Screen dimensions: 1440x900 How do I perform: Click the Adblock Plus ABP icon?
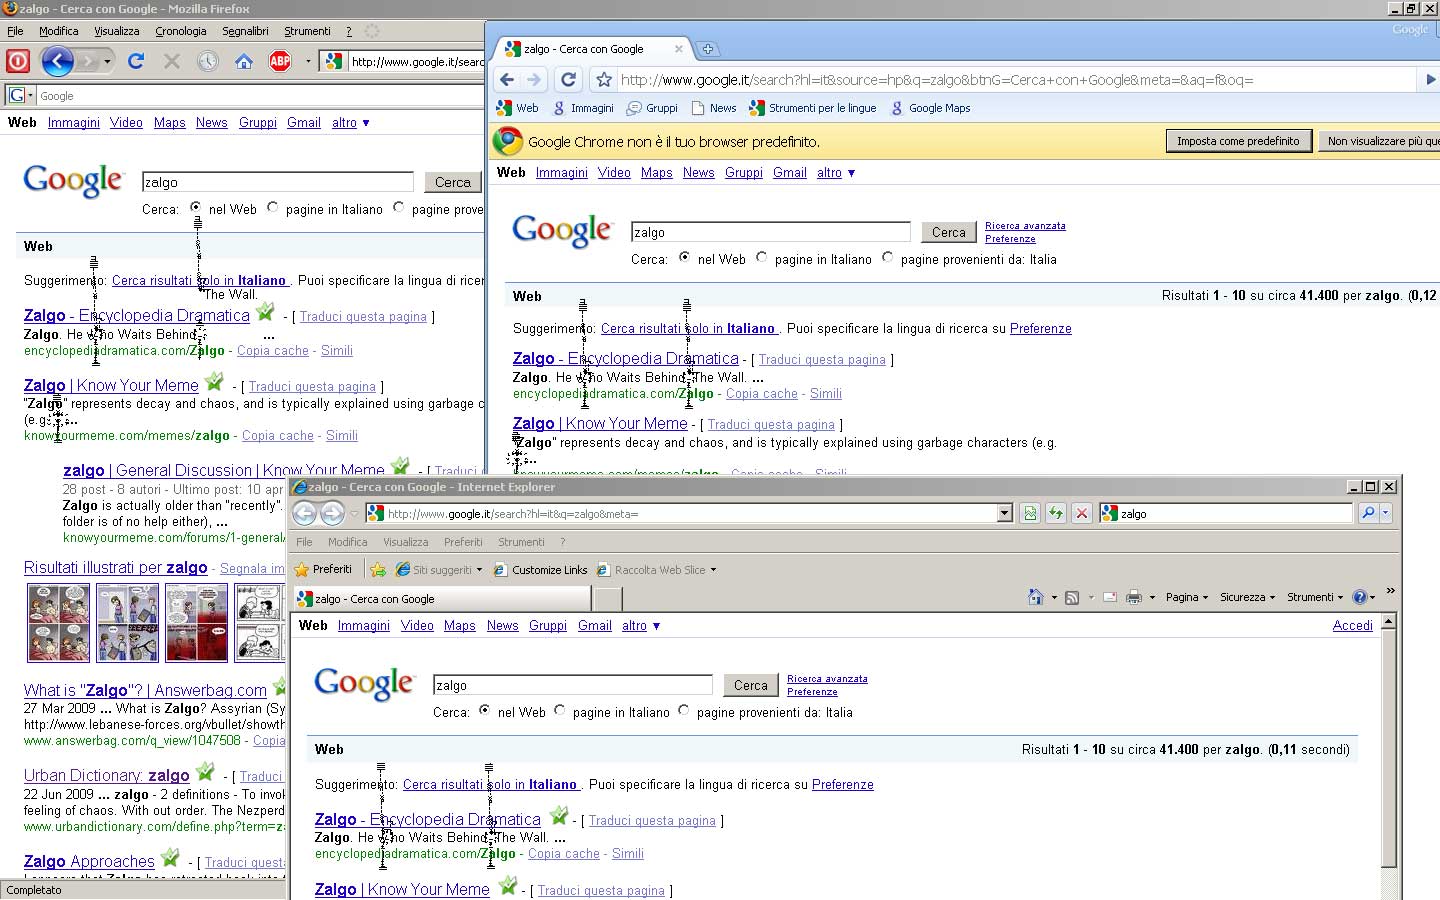[x=280, y=61]
